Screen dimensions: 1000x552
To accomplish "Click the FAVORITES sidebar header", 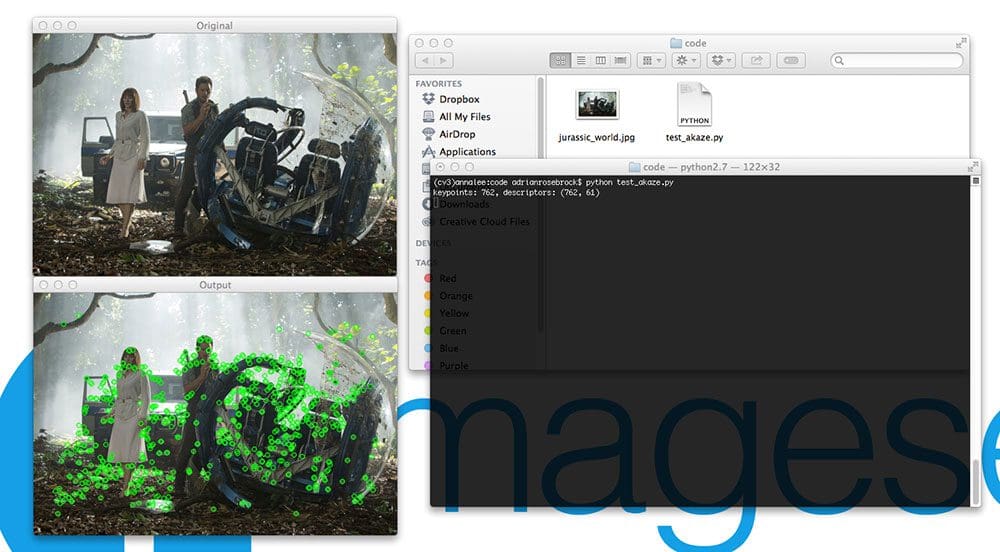I will pos(439,84).
